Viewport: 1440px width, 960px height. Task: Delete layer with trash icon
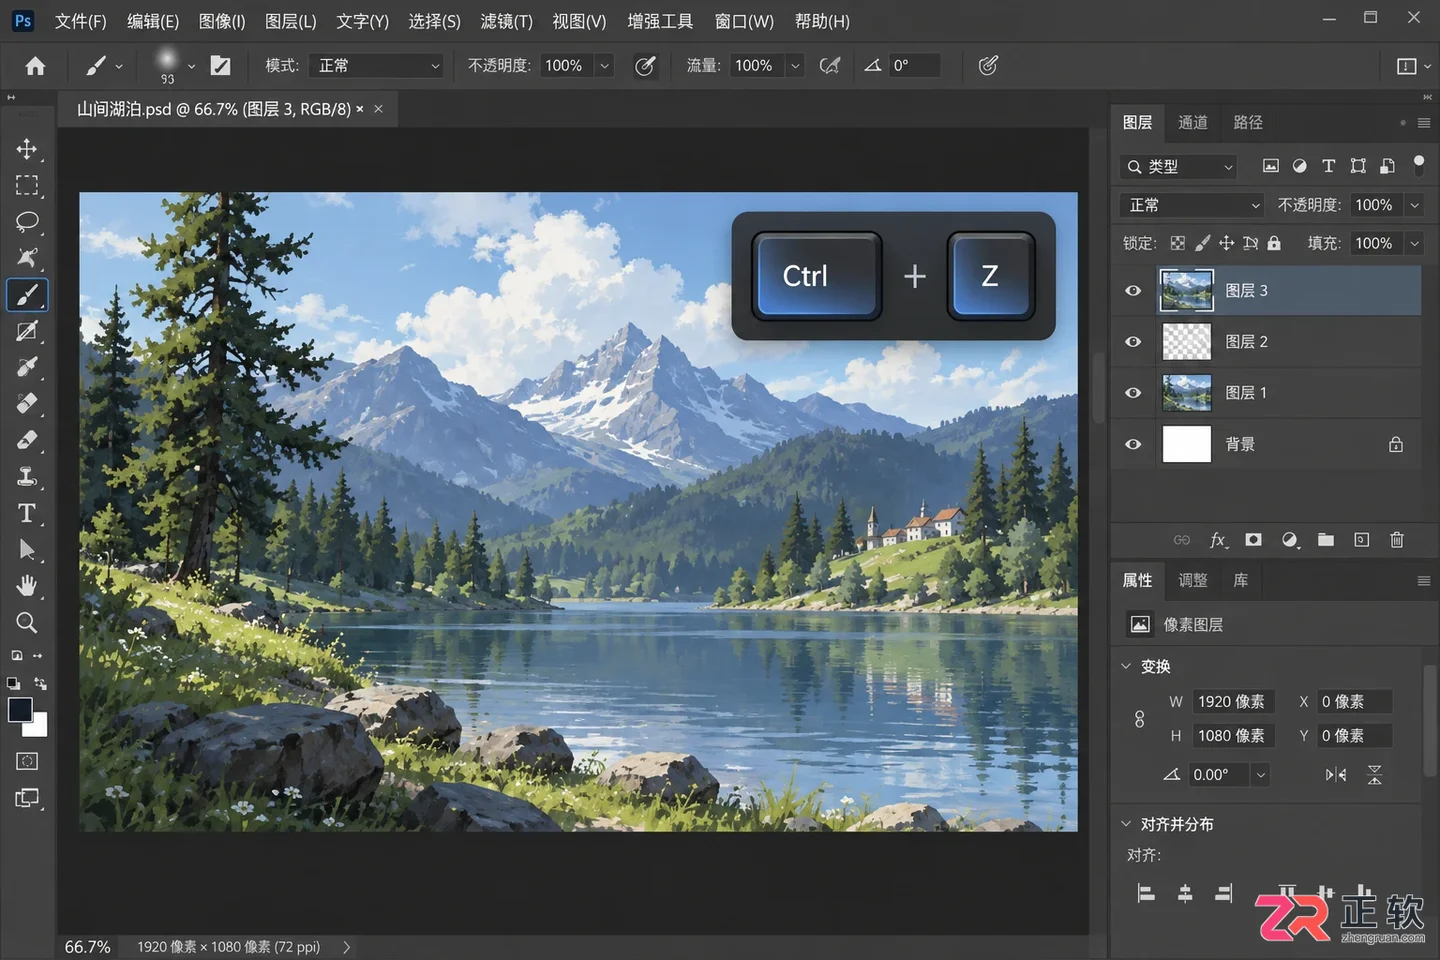[1397, 540]
